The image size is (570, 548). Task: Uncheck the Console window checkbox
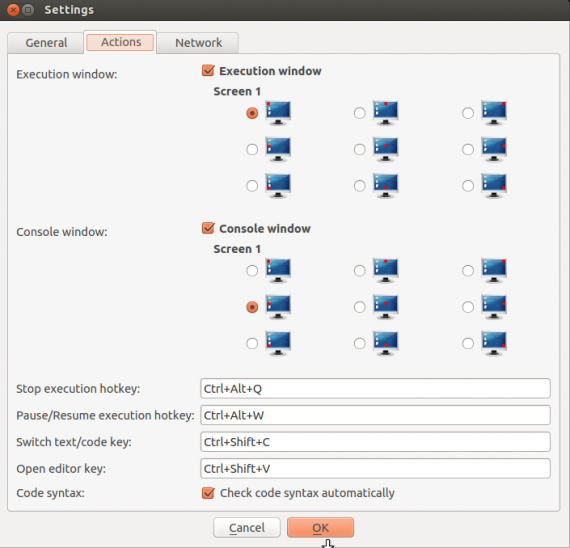tap(208, 228)
